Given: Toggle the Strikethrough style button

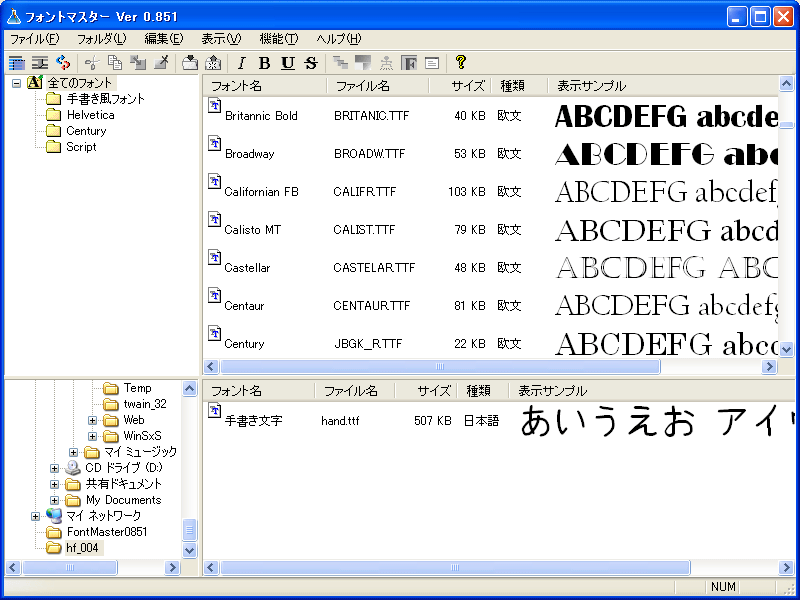Looking at the screenshot, I should (311, 63).
